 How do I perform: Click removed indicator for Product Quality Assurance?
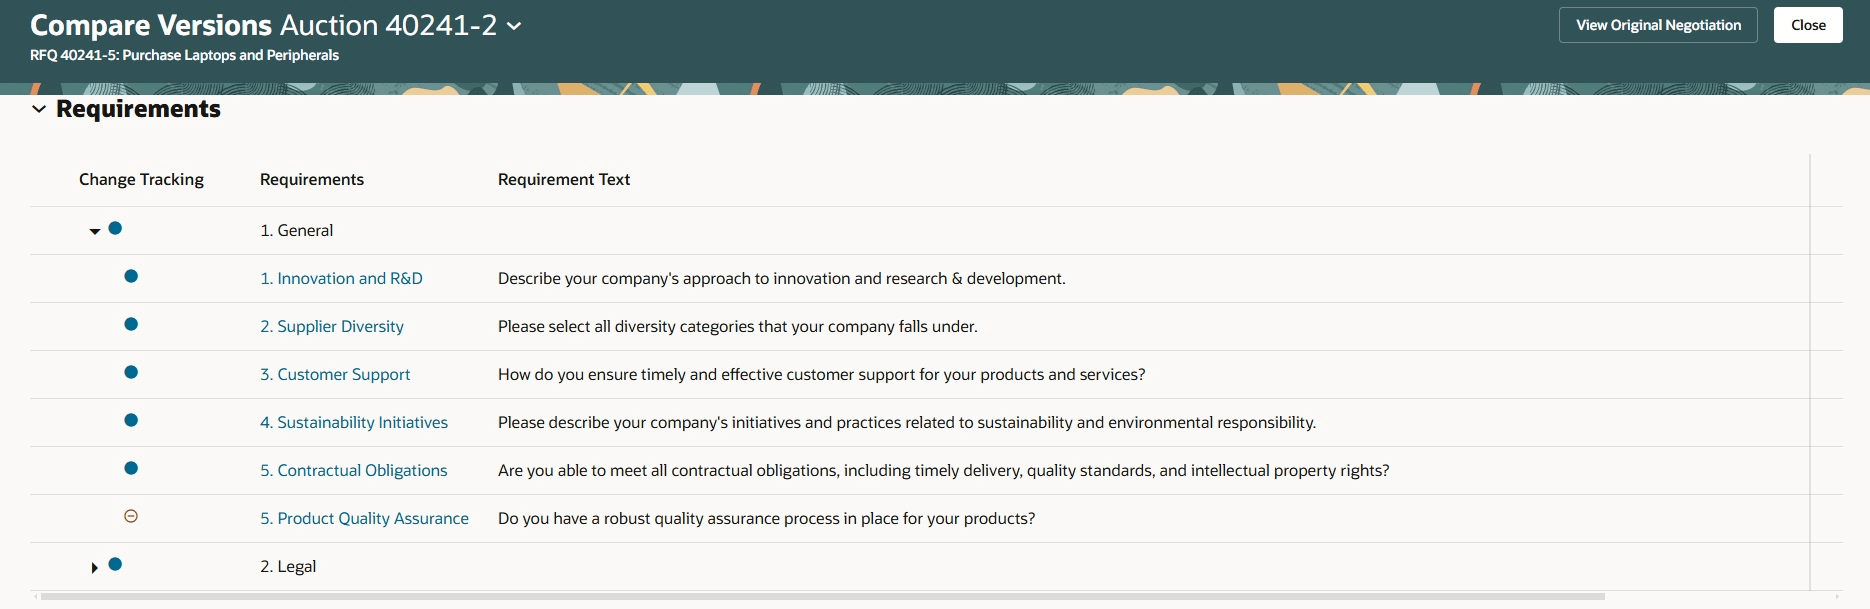[x=131, y=516]
